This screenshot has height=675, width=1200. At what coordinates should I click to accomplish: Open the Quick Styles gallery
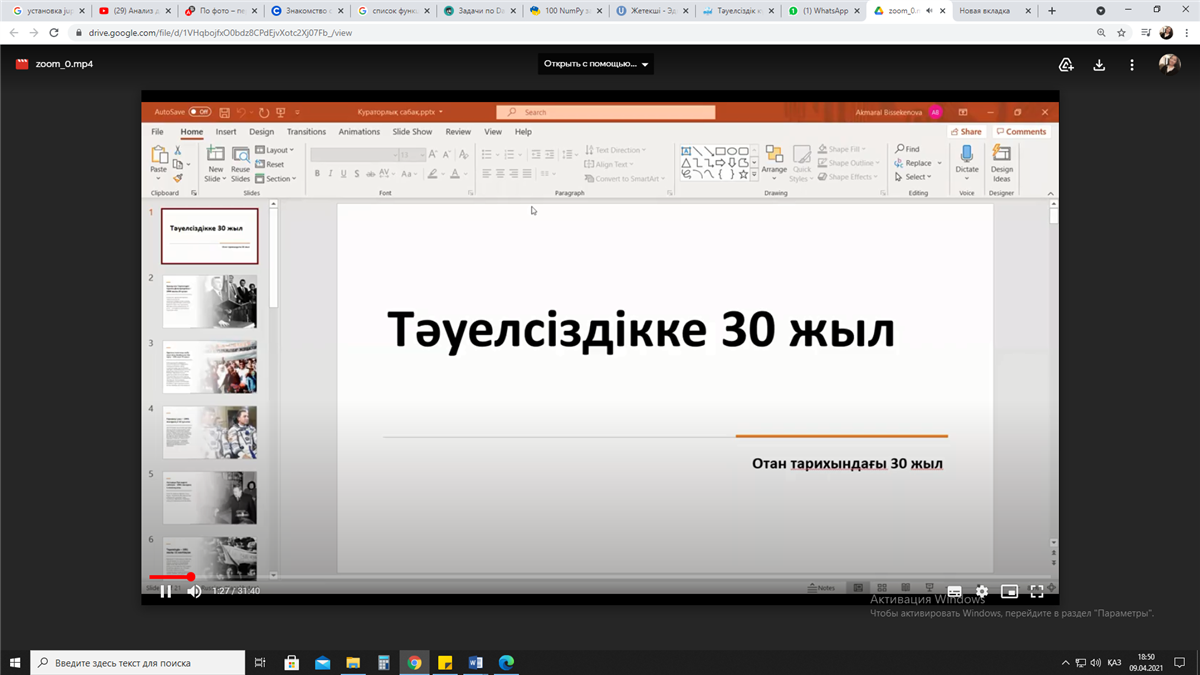(x=802, y=163)
